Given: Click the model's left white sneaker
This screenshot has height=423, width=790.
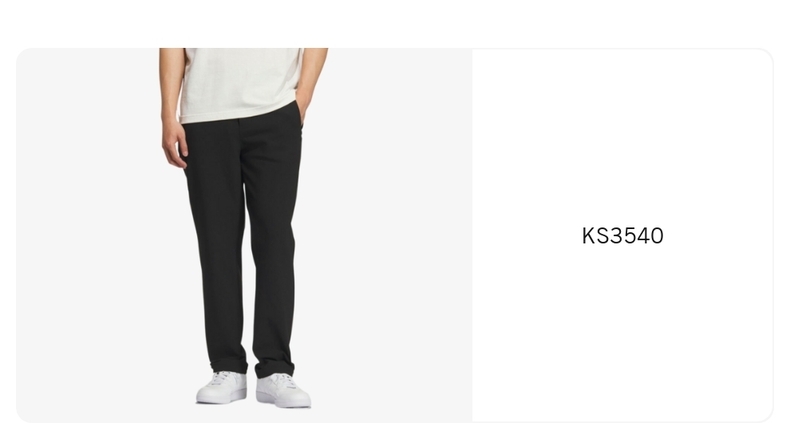Looking at the screenshot, I should click(x=222, y=387).
